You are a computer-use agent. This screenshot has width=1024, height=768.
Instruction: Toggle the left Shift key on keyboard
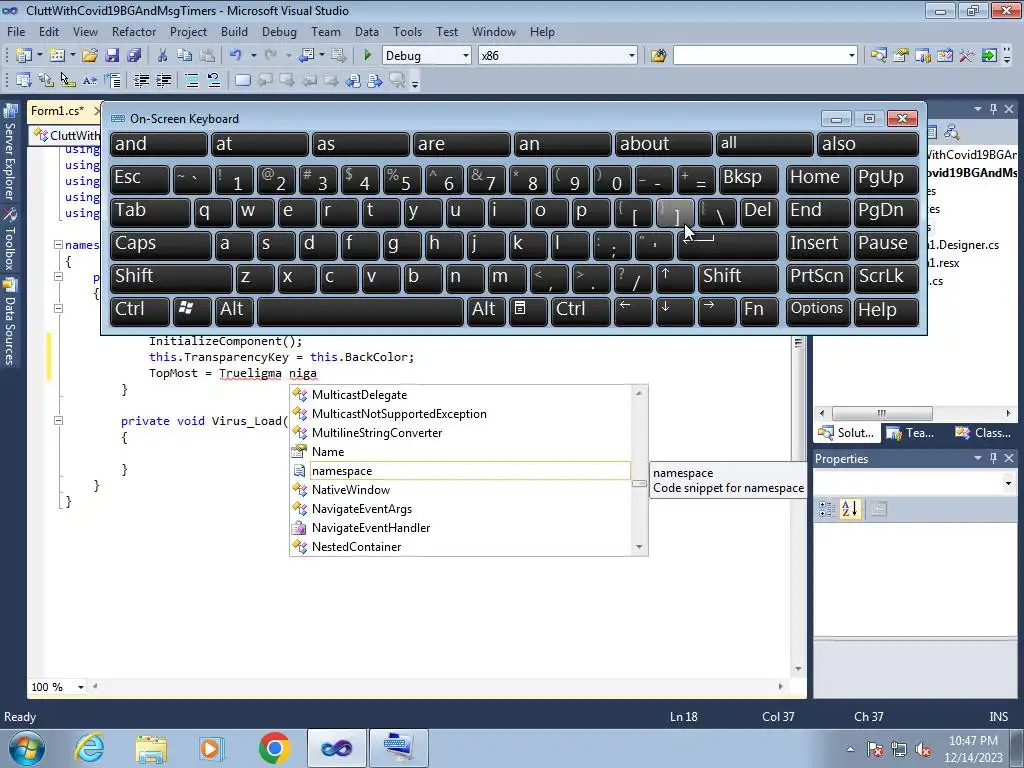click(170, 278)
